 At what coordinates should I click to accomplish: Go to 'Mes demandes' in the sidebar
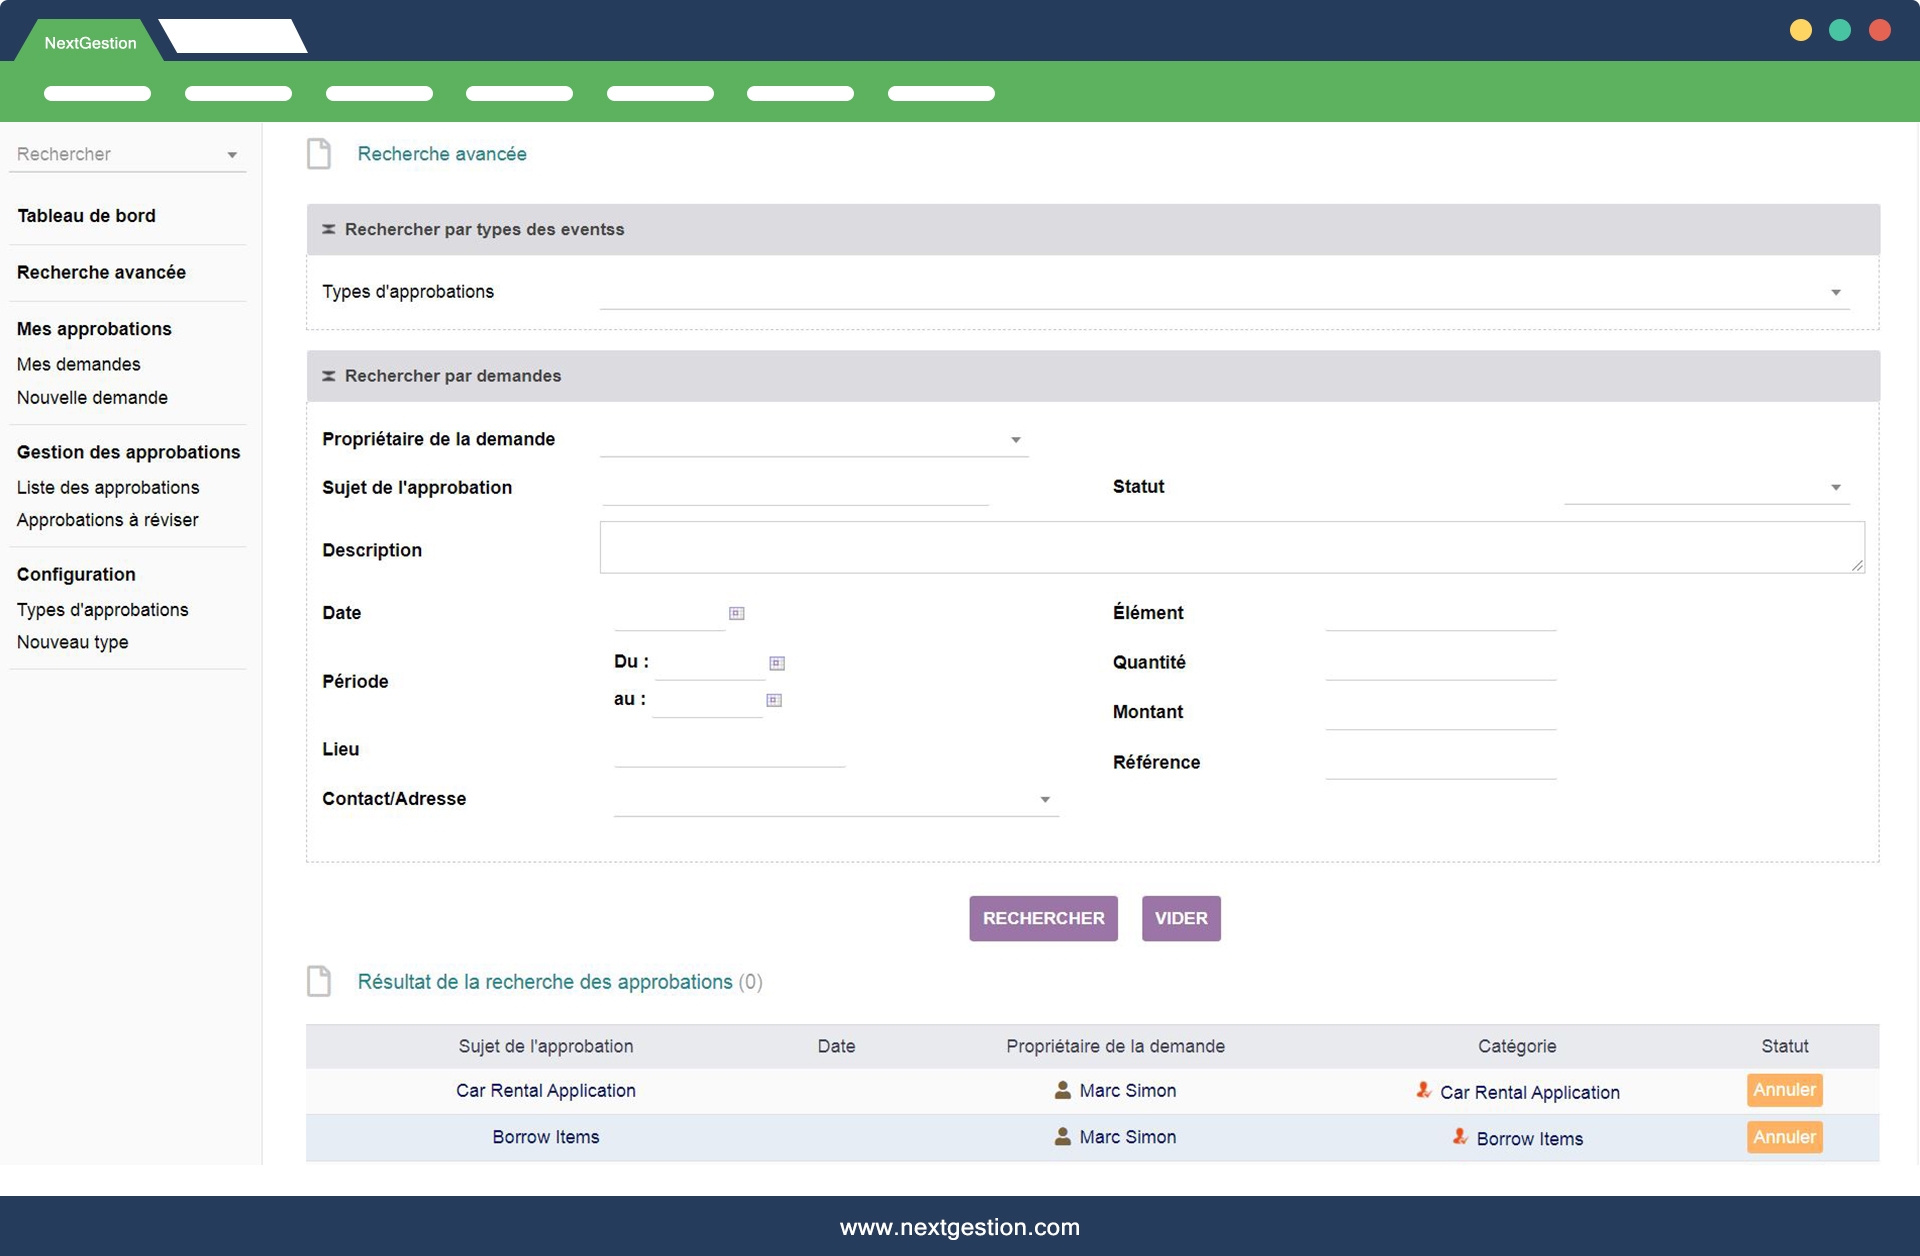78,364
